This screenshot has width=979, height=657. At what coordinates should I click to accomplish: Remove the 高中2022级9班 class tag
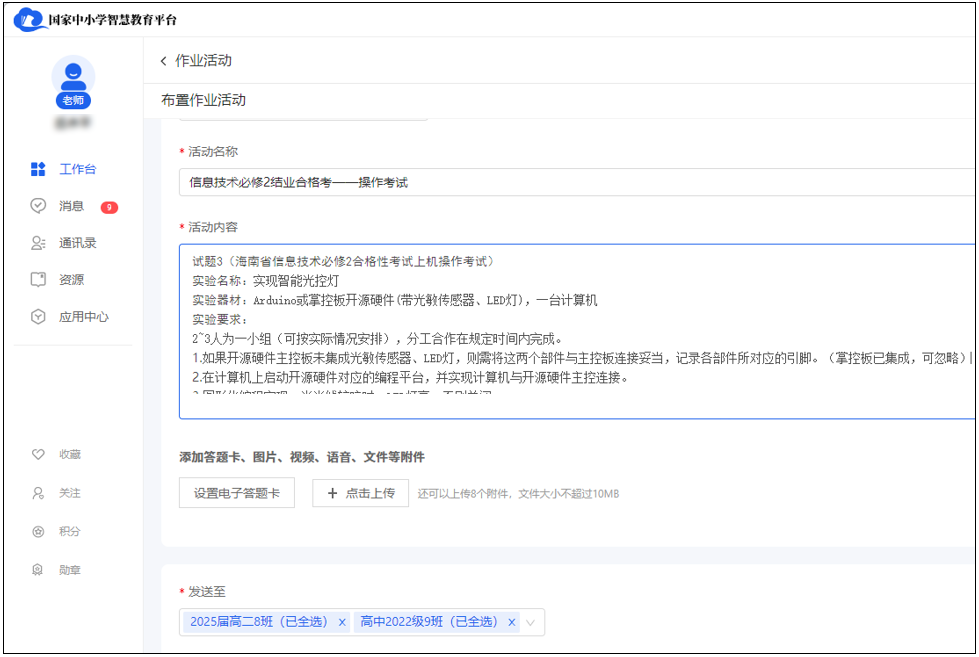tap(511, 622)
